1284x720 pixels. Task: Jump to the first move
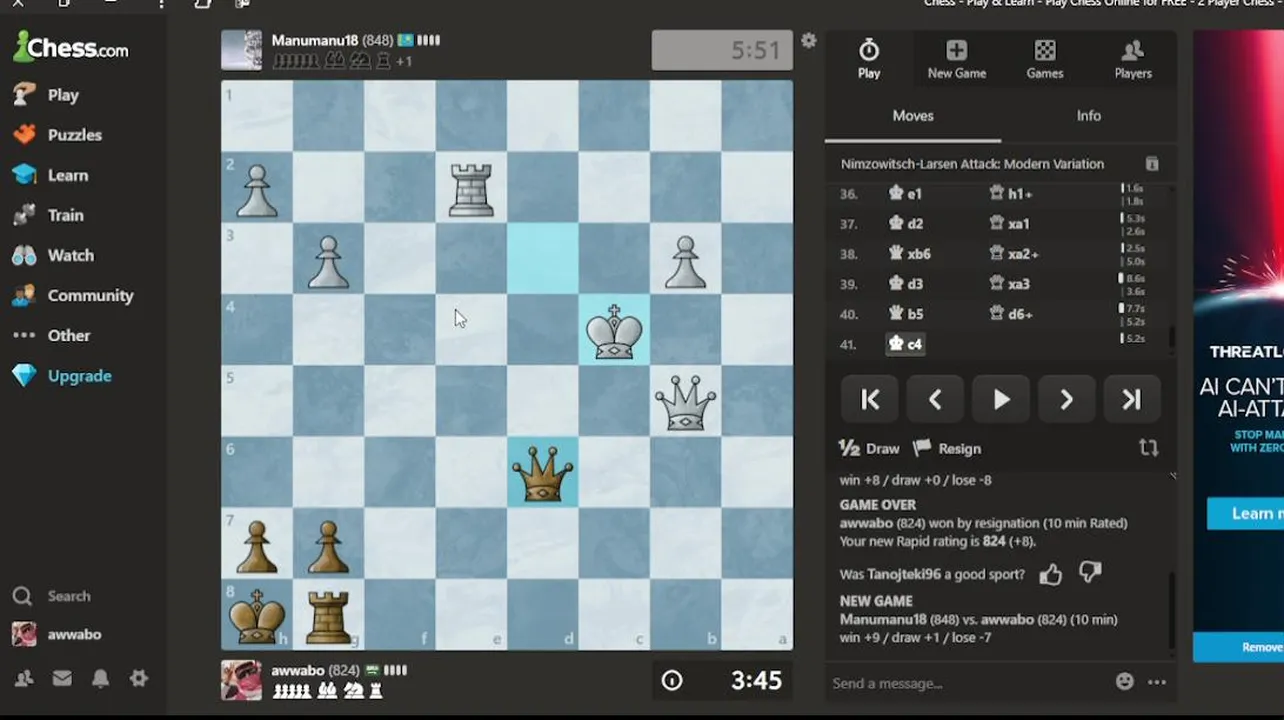[x=870, y=400]
